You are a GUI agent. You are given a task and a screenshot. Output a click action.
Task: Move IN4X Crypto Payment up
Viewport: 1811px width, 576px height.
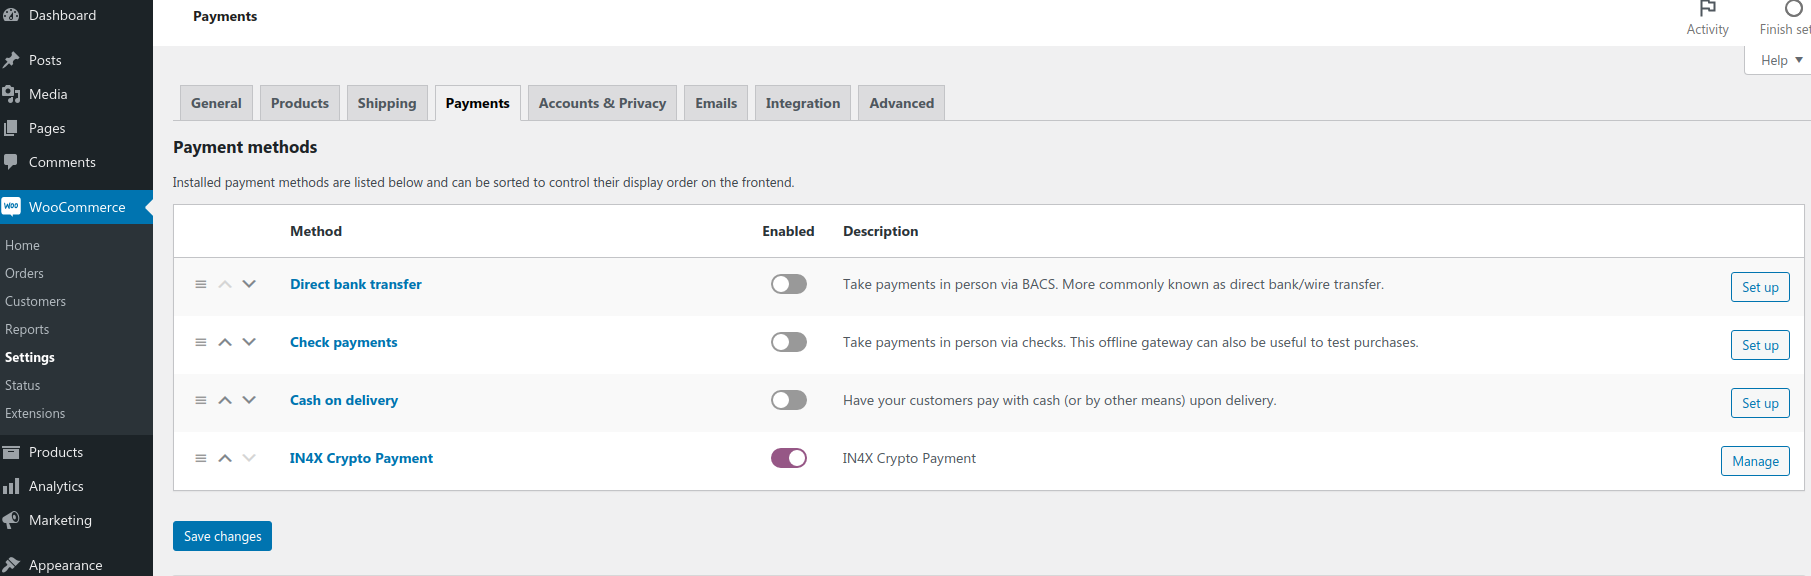click(225, 458)
